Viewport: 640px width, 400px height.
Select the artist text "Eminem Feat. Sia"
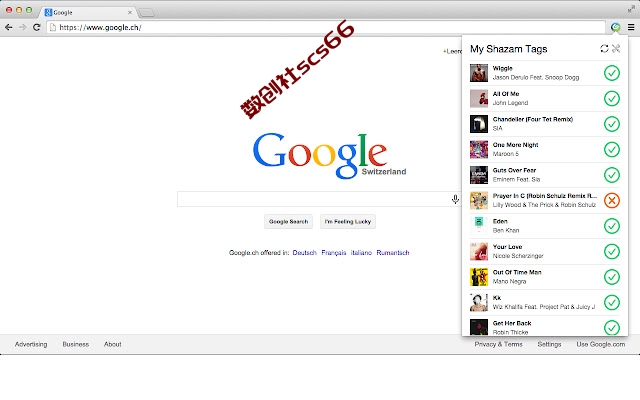pyautogui.click(x=516, y=180)
